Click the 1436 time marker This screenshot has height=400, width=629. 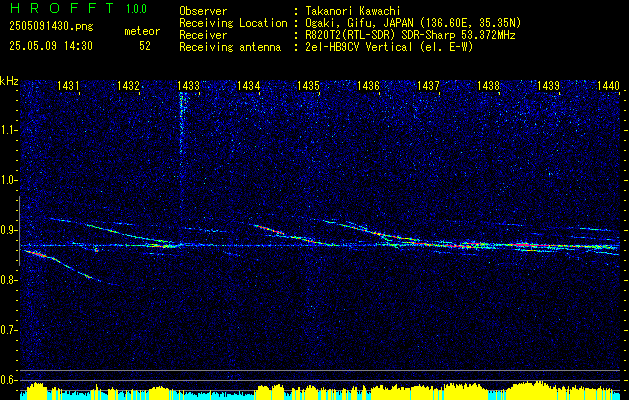[x=368, y=85]
